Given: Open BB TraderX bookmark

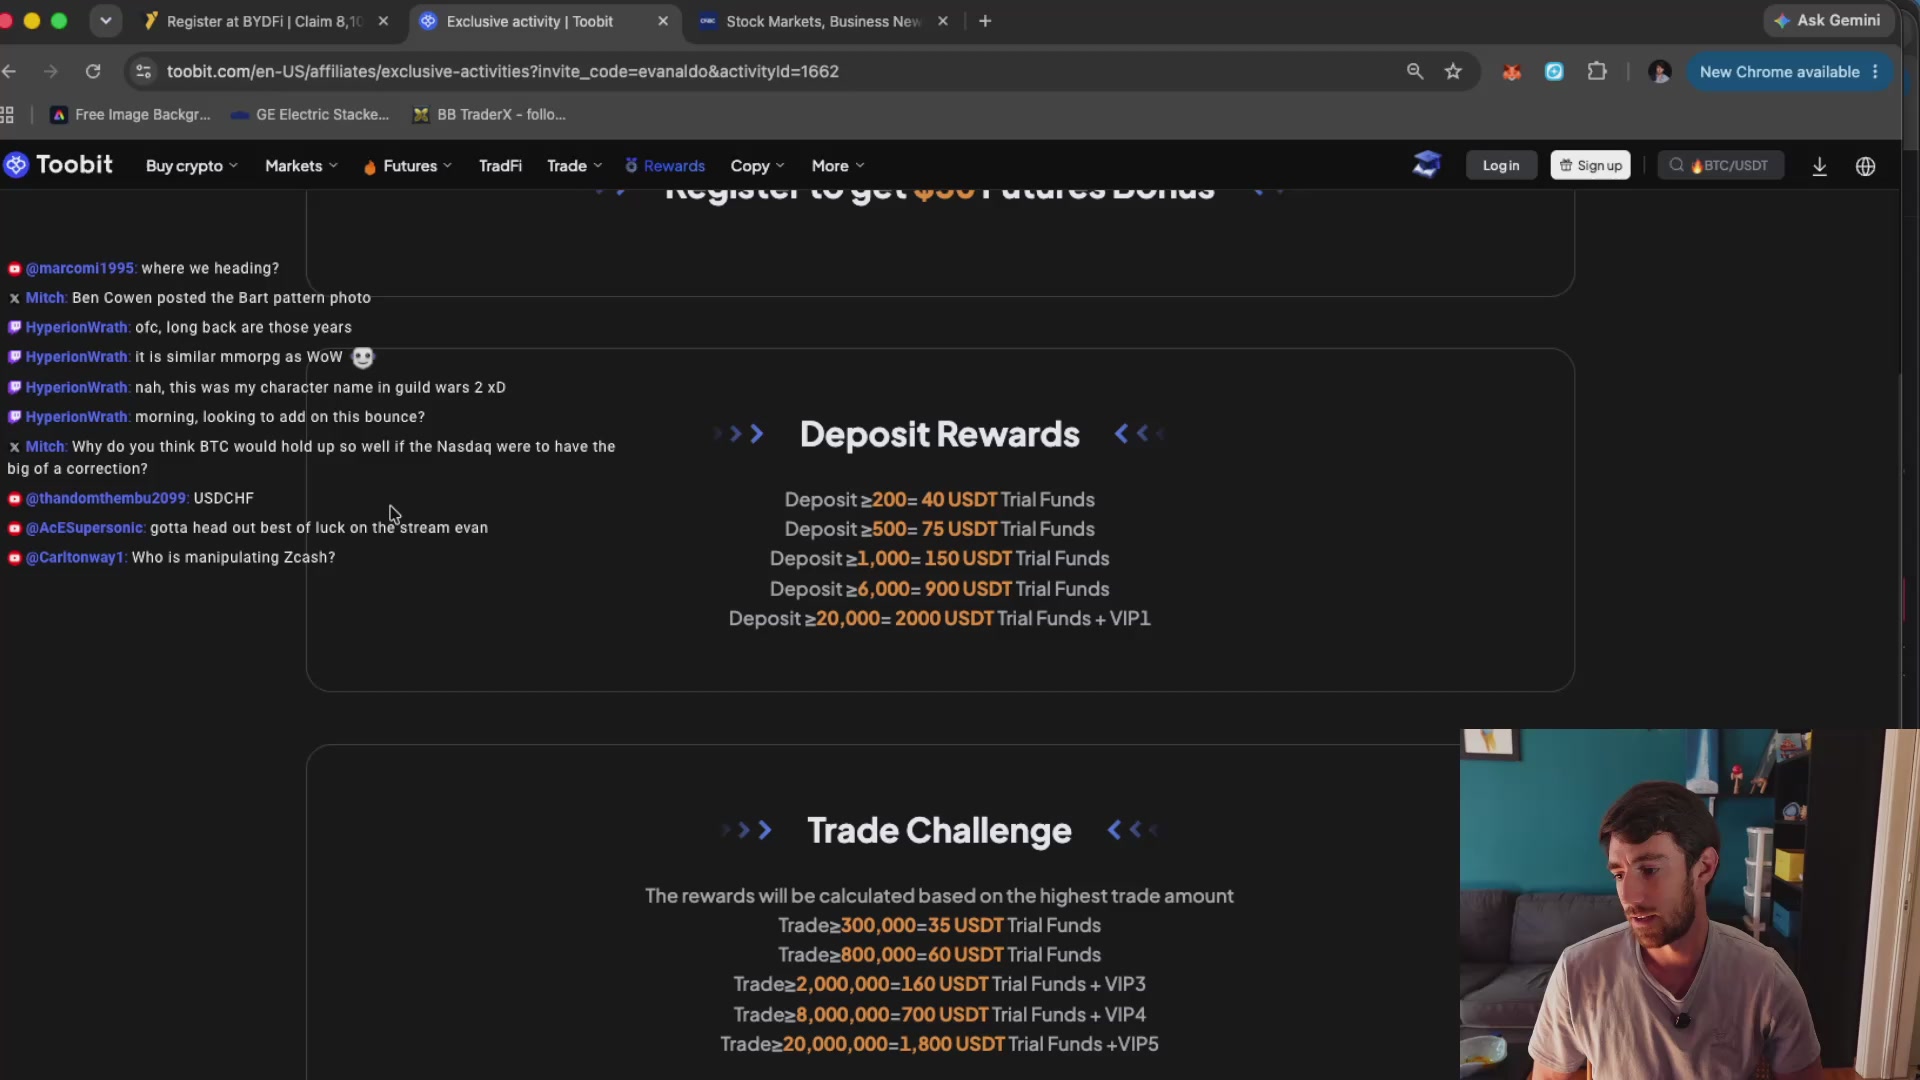Looking at the screenshot, I should pyautogui.click(x=490, y=115).
